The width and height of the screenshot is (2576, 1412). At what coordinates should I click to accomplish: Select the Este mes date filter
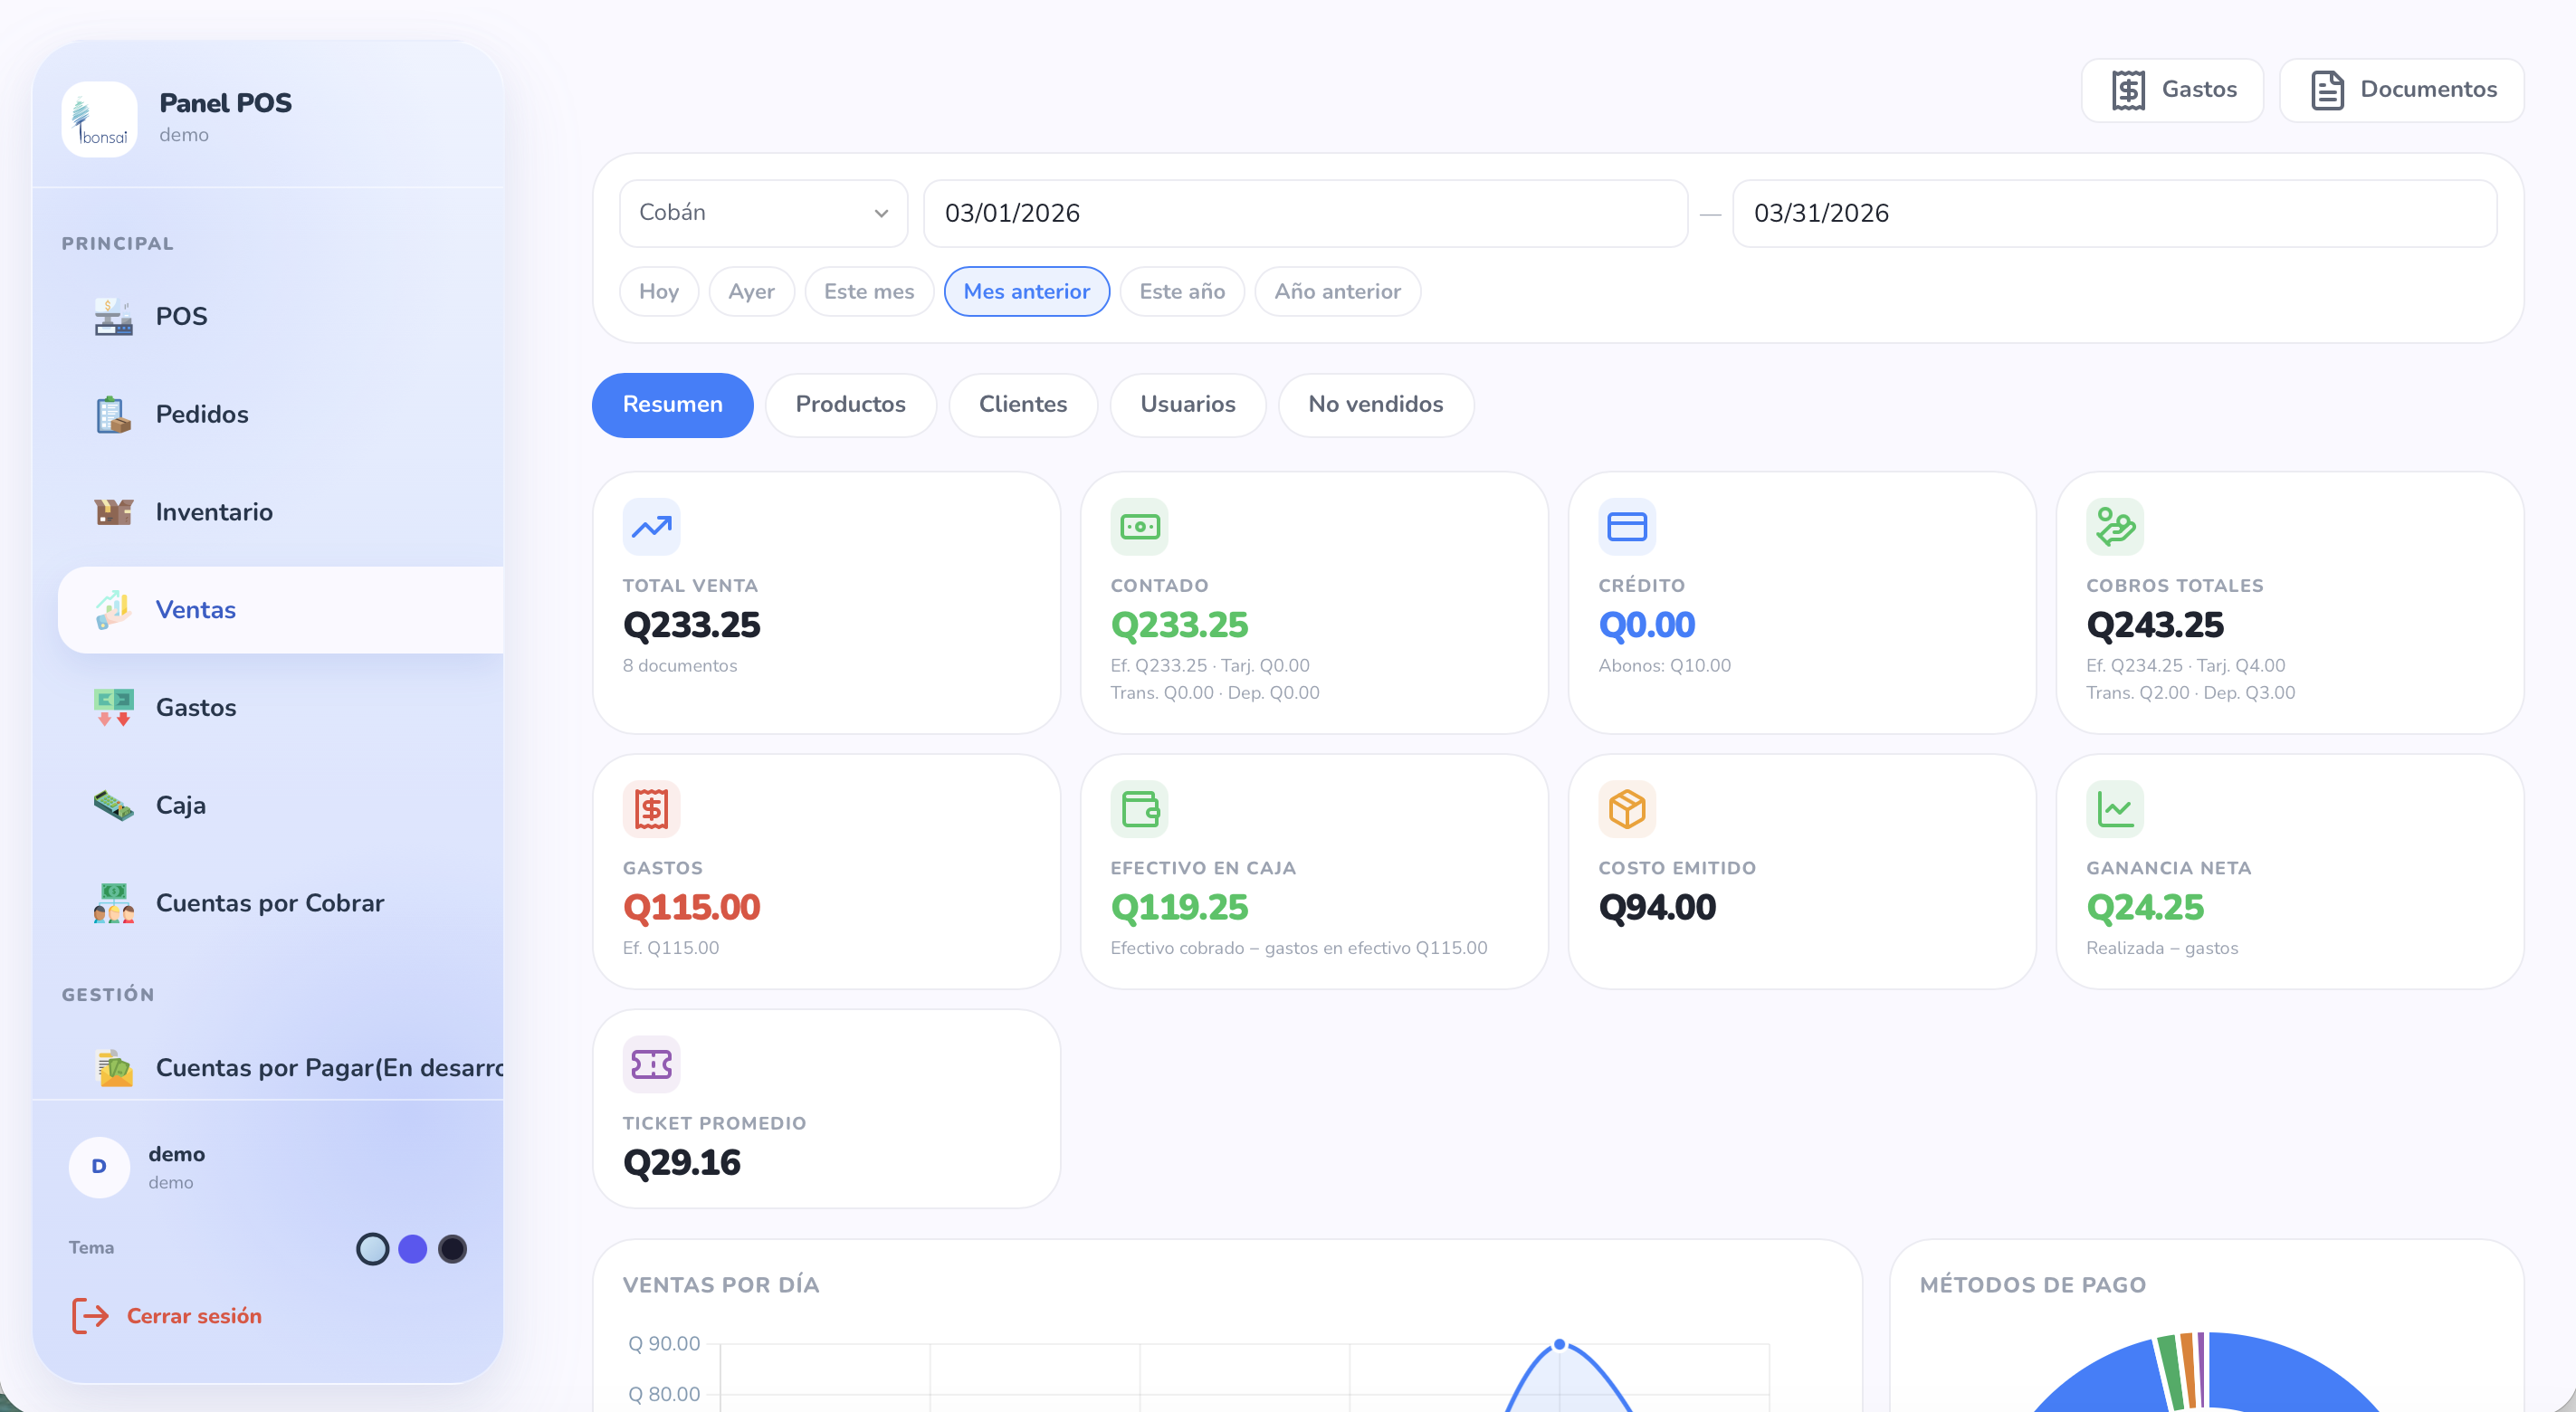869,291
